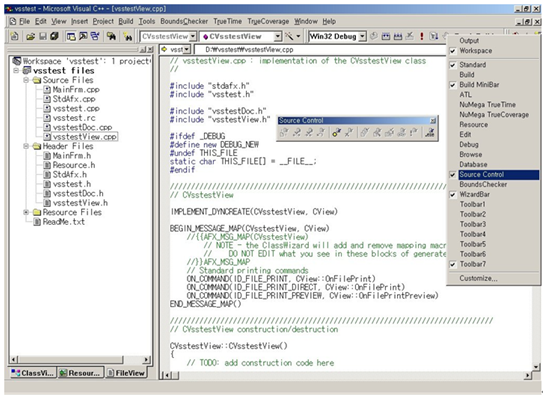Click Show History icon in Source Control toolbar
The width and height of the screenshot is (545, 401).
[x=364, y=132]
